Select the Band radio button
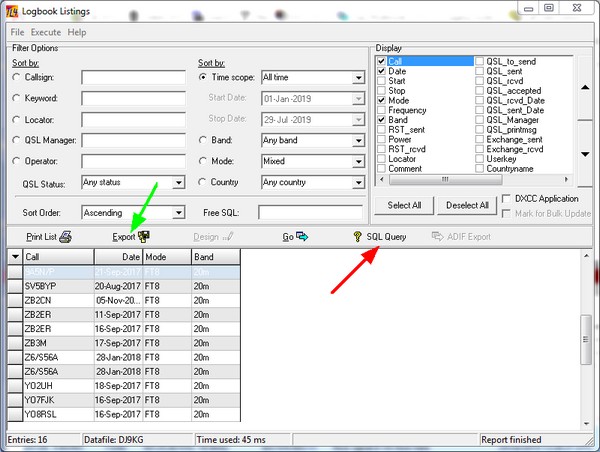This screenshot has height=452, width=600. pos(203,140)
